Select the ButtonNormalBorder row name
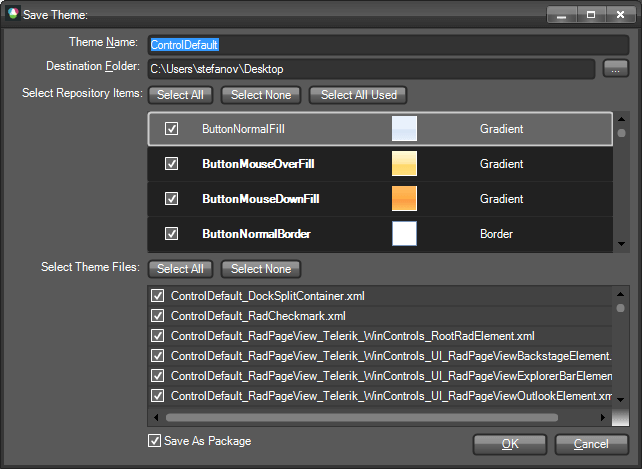Screen dimensions: 642x469 click(x=256, y=234)
